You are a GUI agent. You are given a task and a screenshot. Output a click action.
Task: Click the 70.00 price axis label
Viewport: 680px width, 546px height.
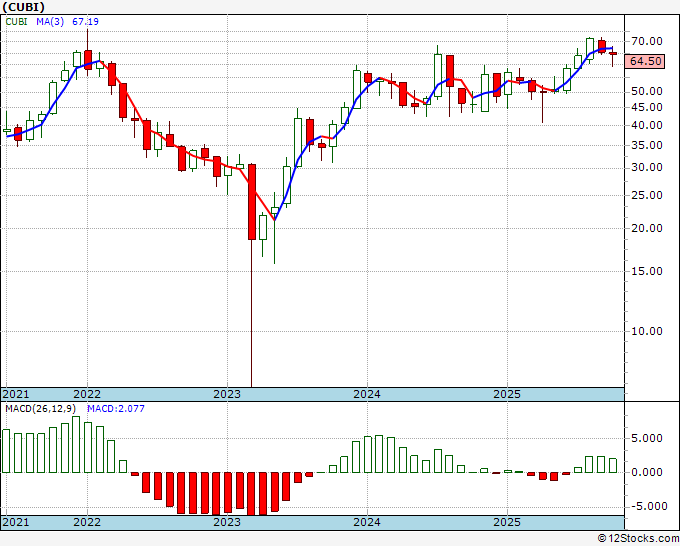647,42
